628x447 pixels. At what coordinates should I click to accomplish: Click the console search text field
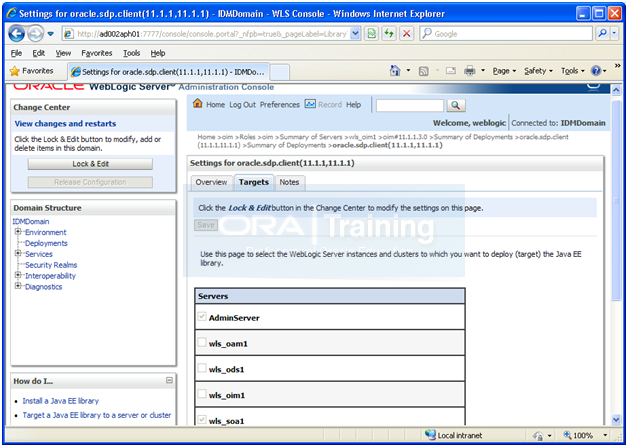point(410,106)
